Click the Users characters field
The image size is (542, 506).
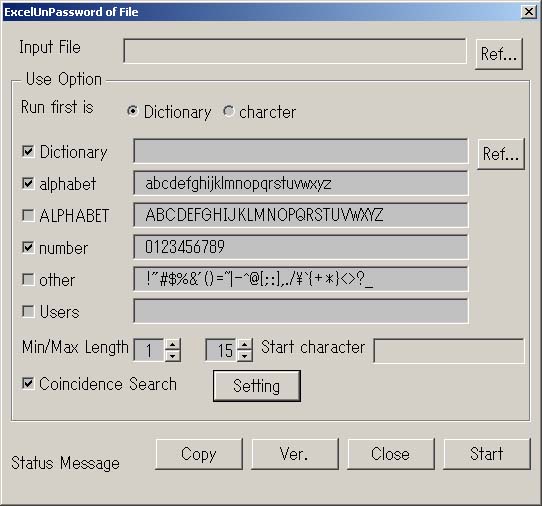coord(301,311)
